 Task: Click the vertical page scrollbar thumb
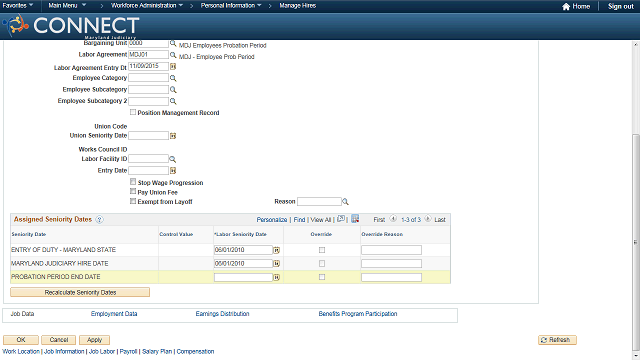click(x=636, y=241)
